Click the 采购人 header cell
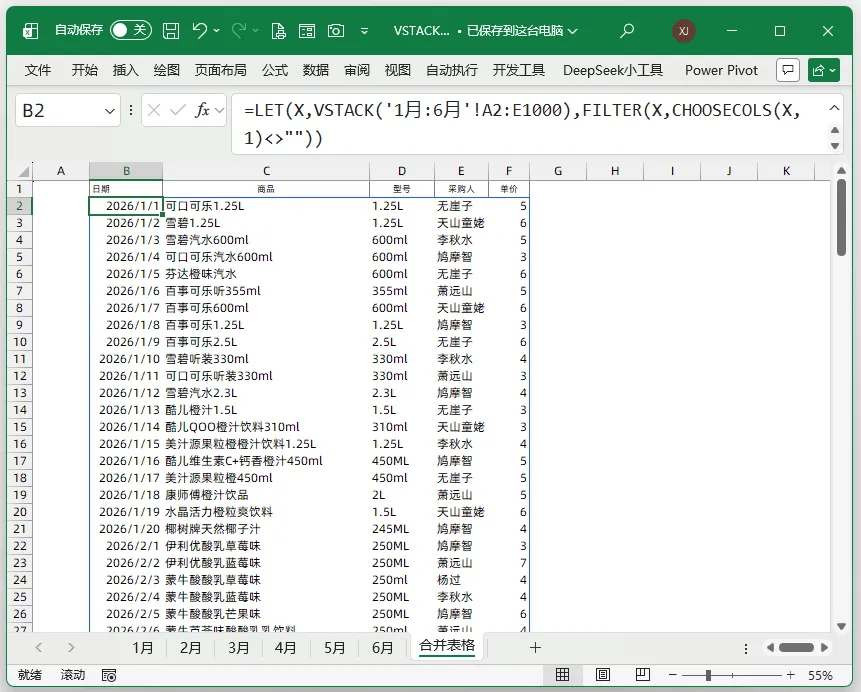This screenshot has height=692, width=861. pyautogui.click(x=461, y=189)
